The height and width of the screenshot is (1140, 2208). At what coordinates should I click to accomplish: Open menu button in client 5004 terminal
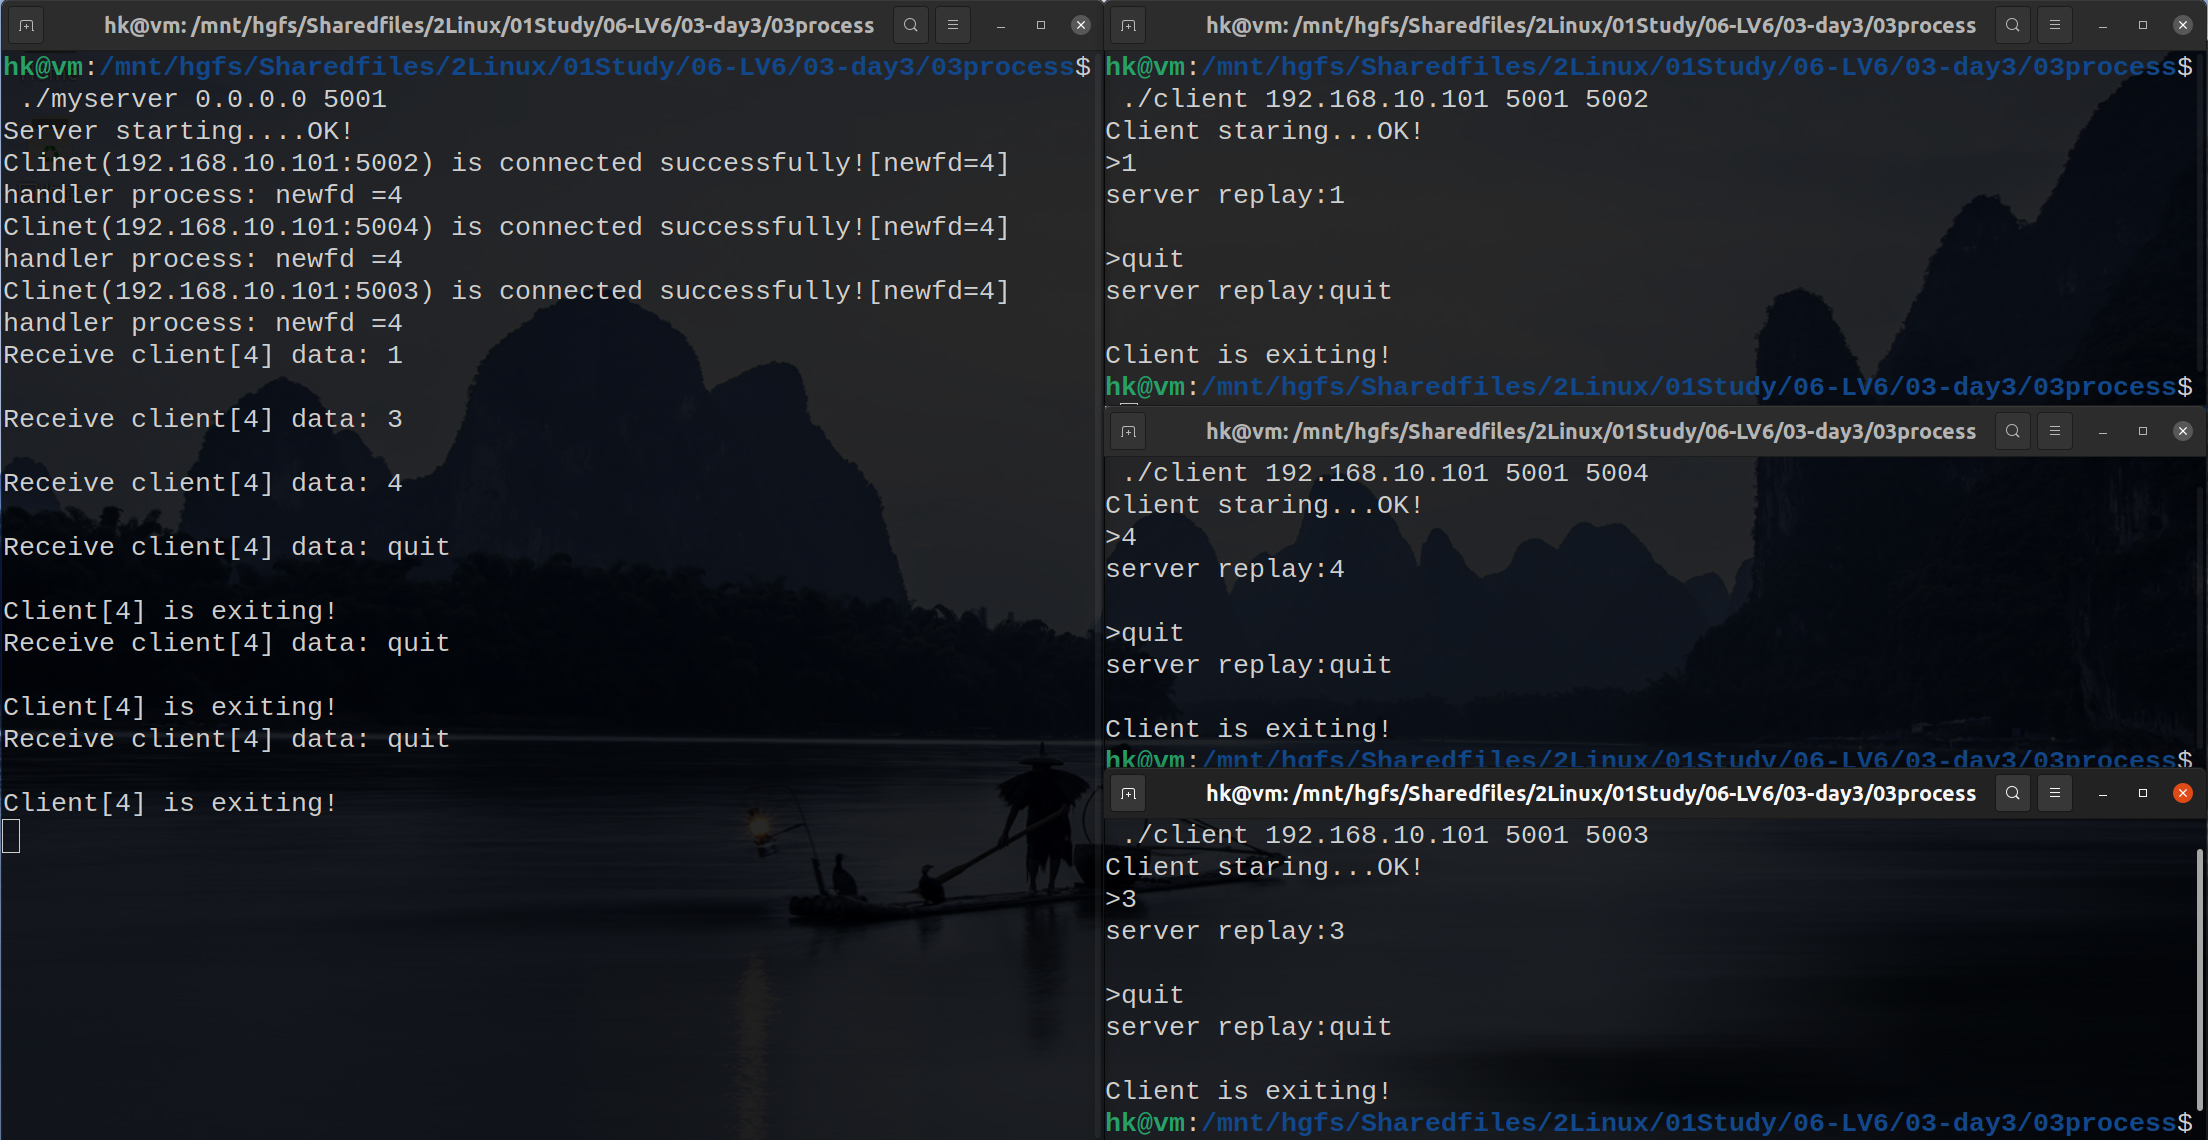2055,431
